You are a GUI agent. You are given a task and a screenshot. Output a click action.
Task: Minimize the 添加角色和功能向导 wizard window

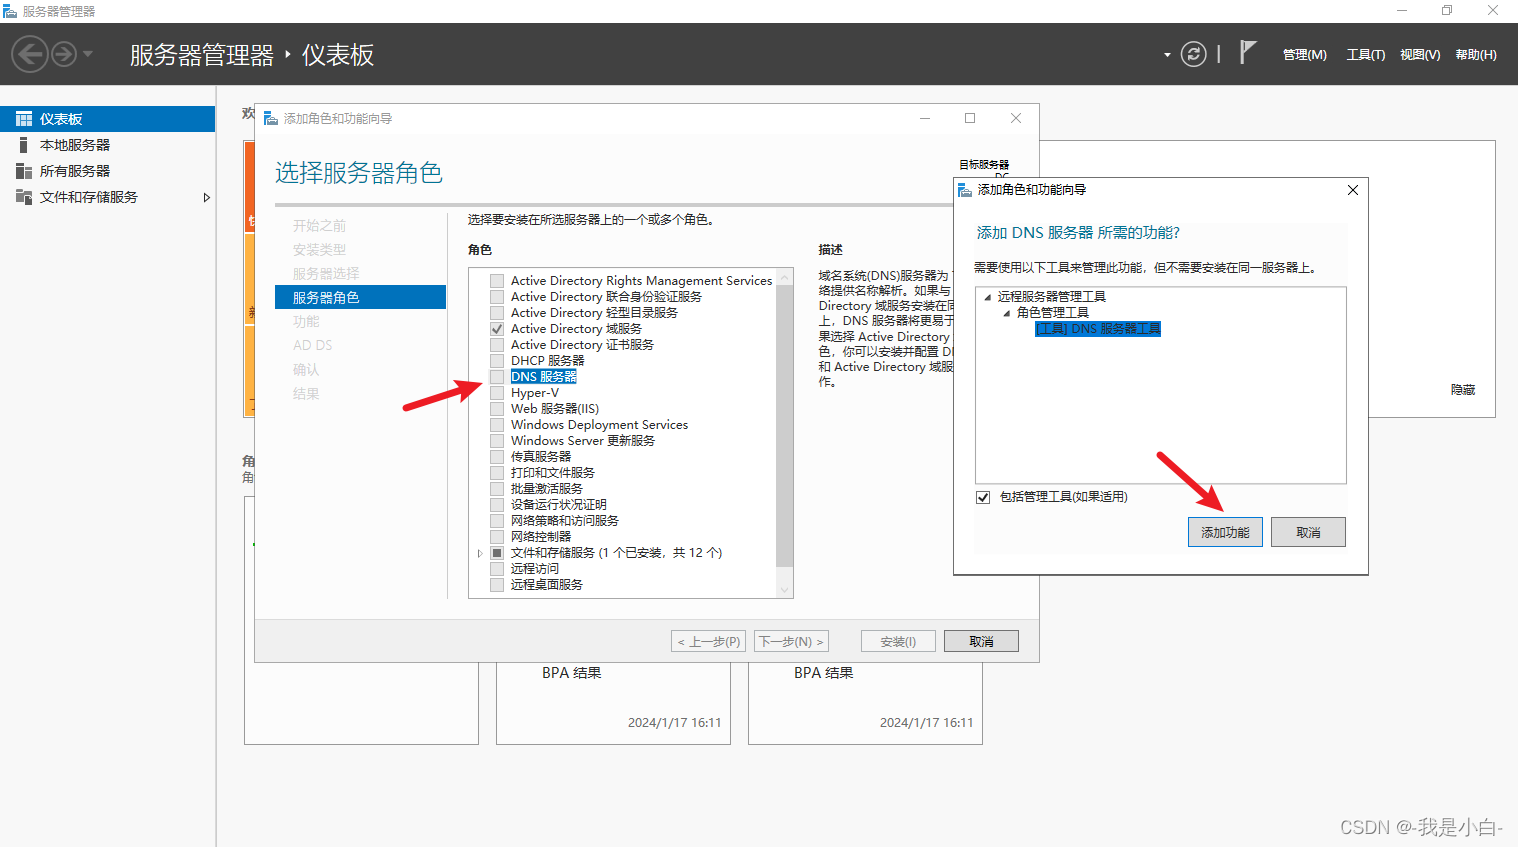pyautogui.click(x=925, y=118)
